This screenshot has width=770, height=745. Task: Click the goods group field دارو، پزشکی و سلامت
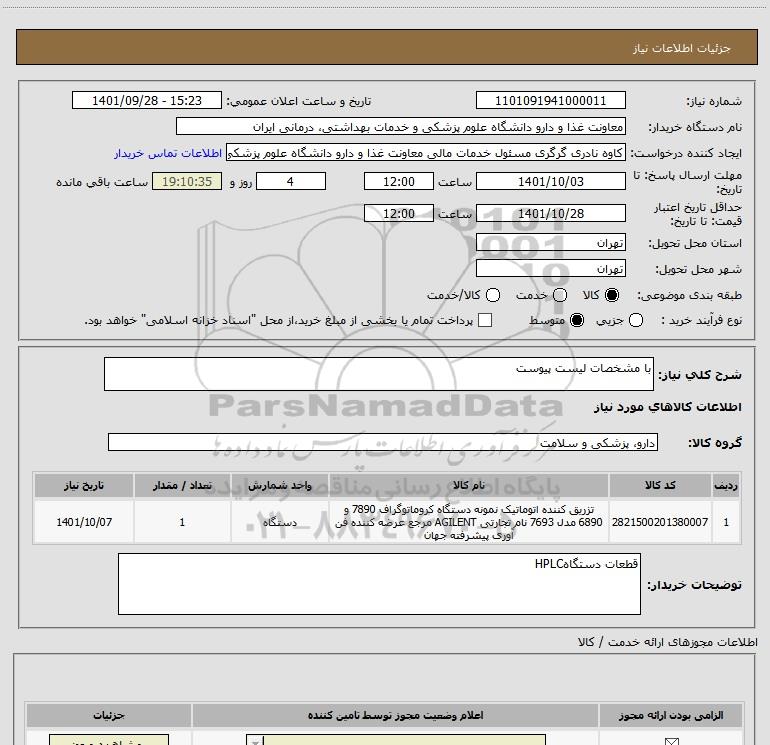(x=383, y=442)
